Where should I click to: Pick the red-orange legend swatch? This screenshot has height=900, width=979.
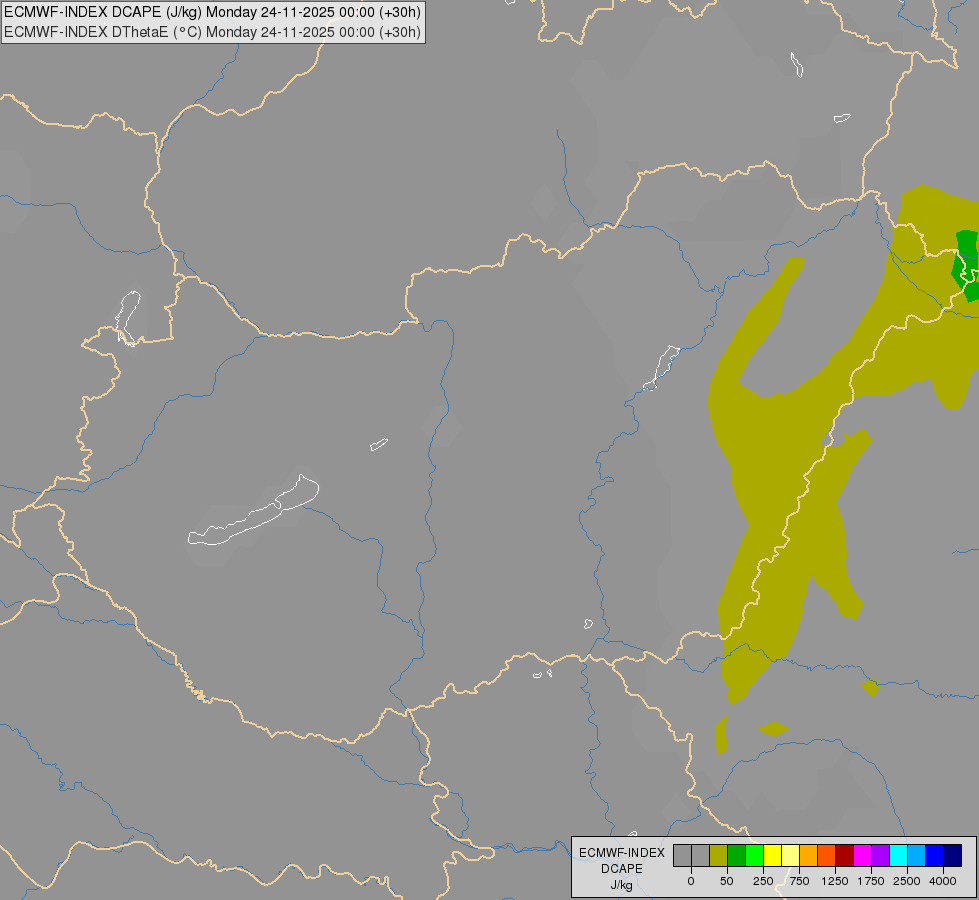tap(827, 855)
